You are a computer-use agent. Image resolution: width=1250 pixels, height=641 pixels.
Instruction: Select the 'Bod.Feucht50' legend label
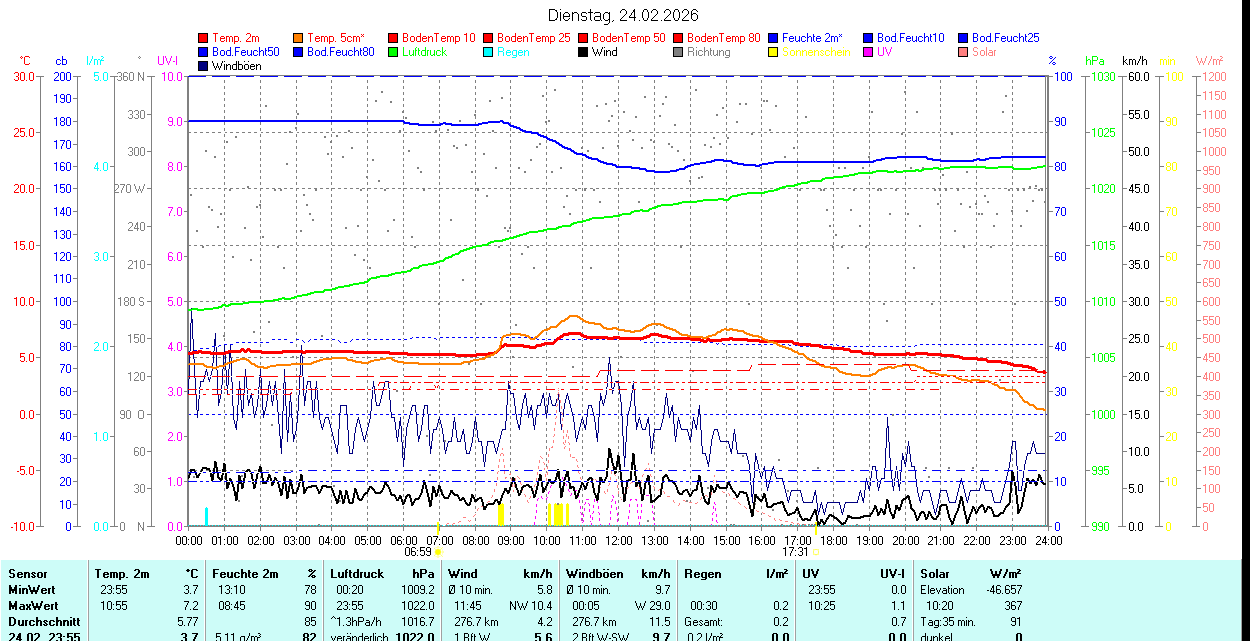(x=246, y=52)
